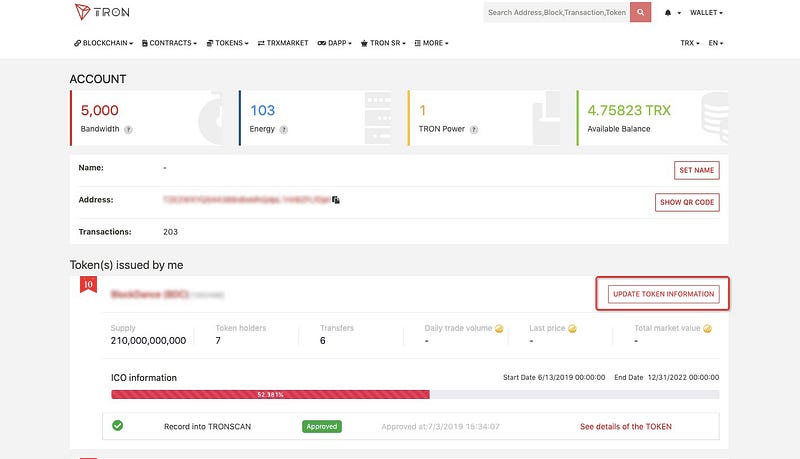
Task: Expand the MORE menu
Action: coord(432,43)
